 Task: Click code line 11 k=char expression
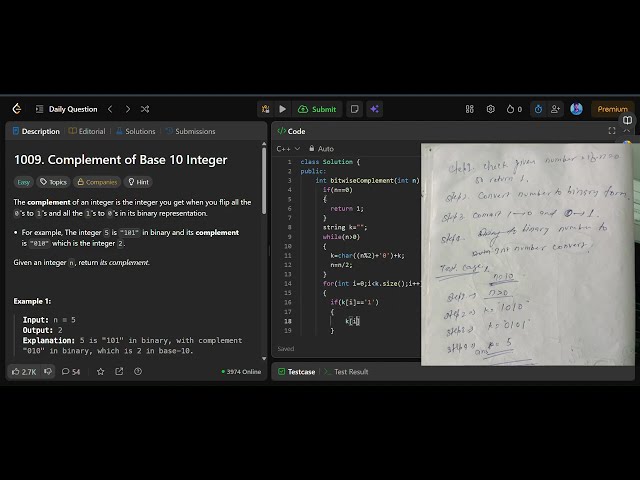[x=367, y=256]
